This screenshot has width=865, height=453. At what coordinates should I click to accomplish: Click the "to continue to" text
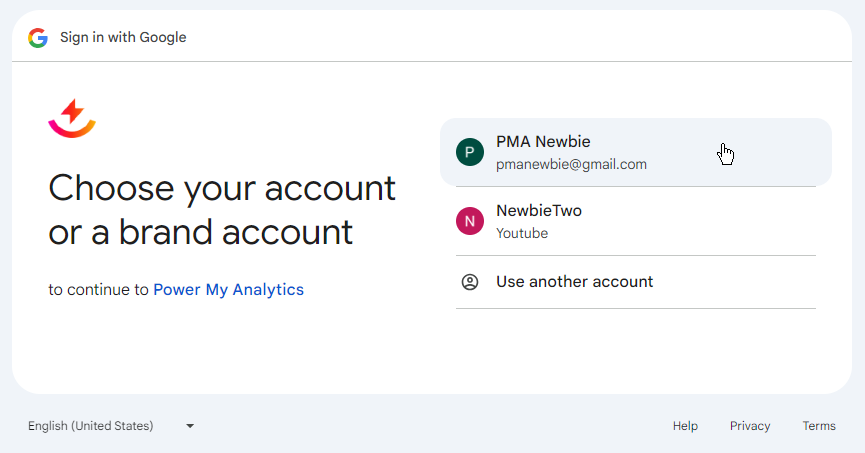(x=98, y=290)
